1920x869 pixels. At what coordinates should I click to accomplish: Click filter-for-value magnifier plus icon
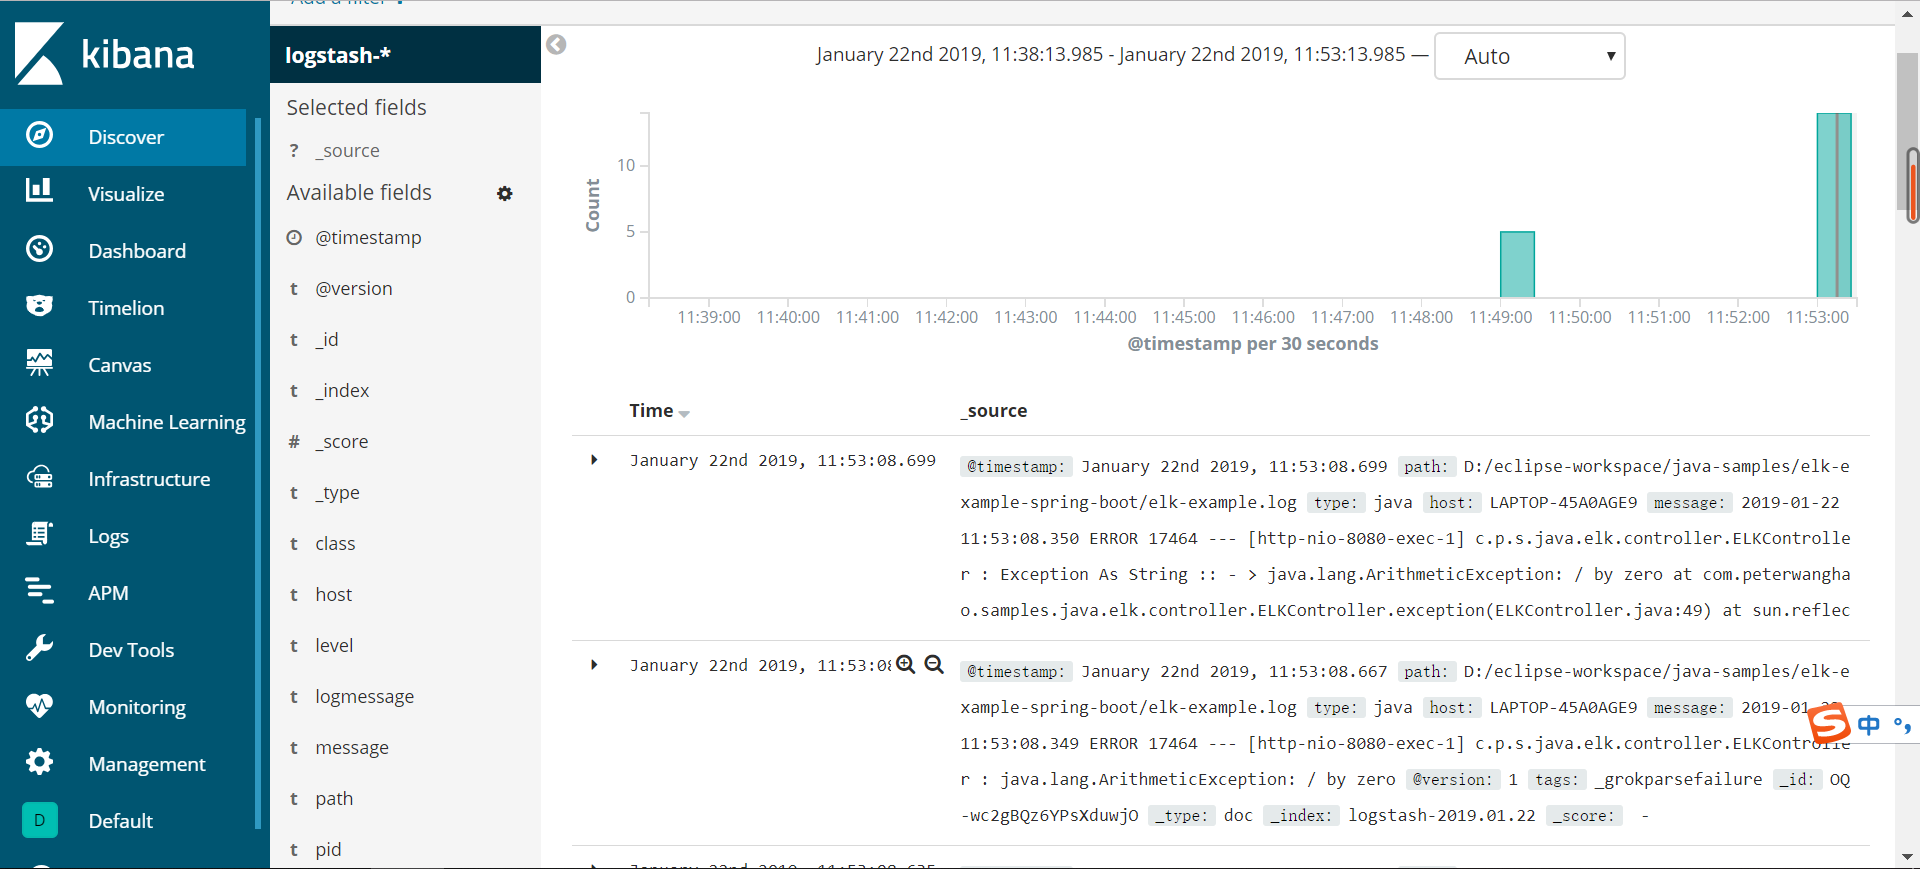pos(906,665)
